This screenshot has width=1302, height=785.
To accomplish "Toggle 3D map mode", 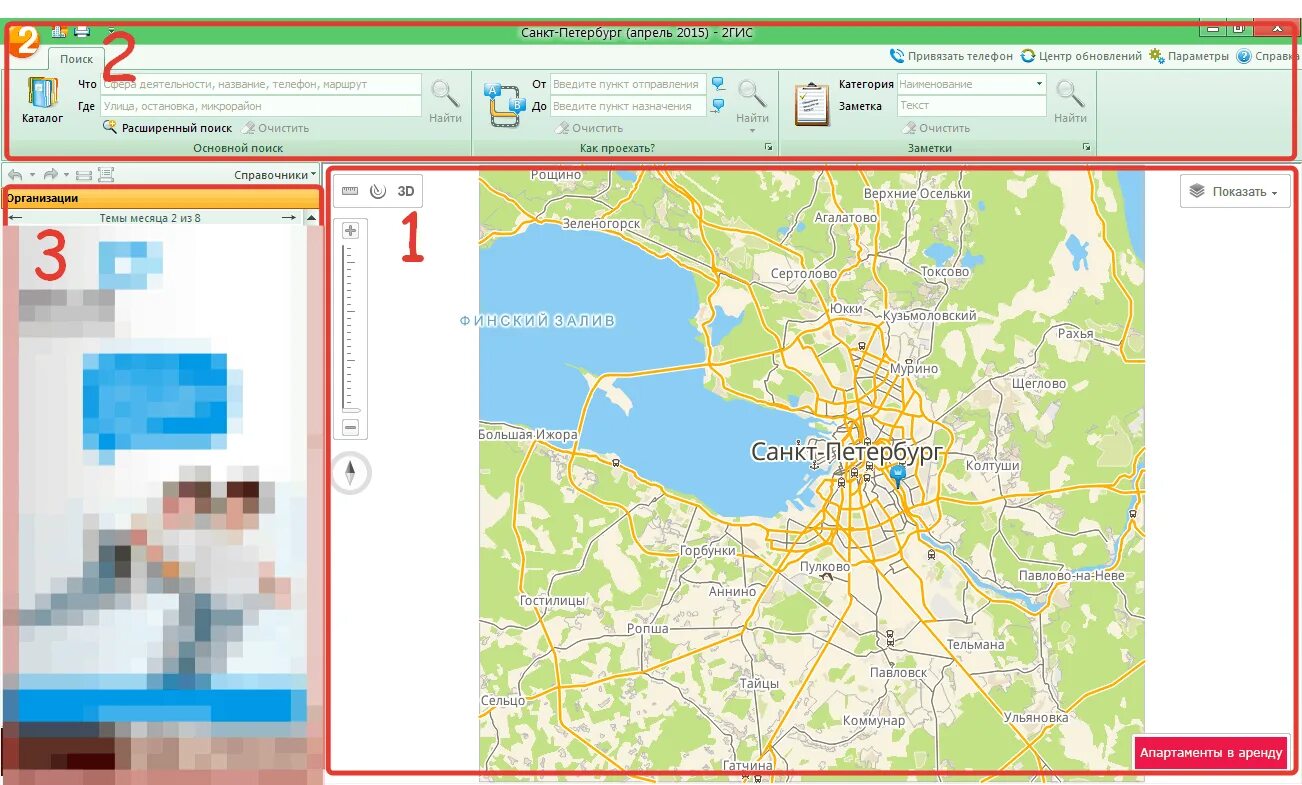I will (x=406, y=191).
